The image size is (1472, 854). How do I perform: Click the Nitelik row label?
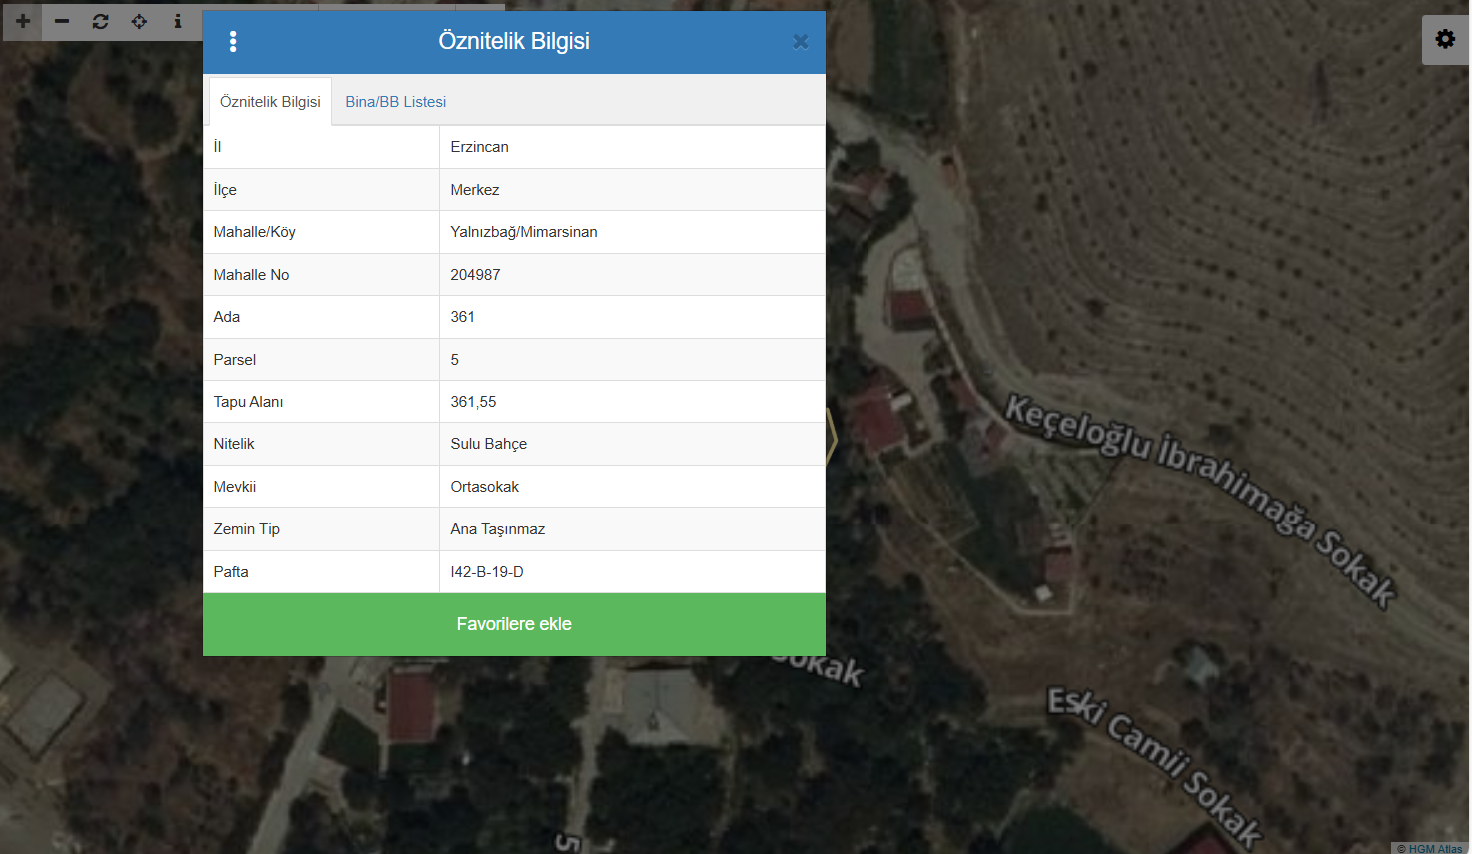(234, 444)
